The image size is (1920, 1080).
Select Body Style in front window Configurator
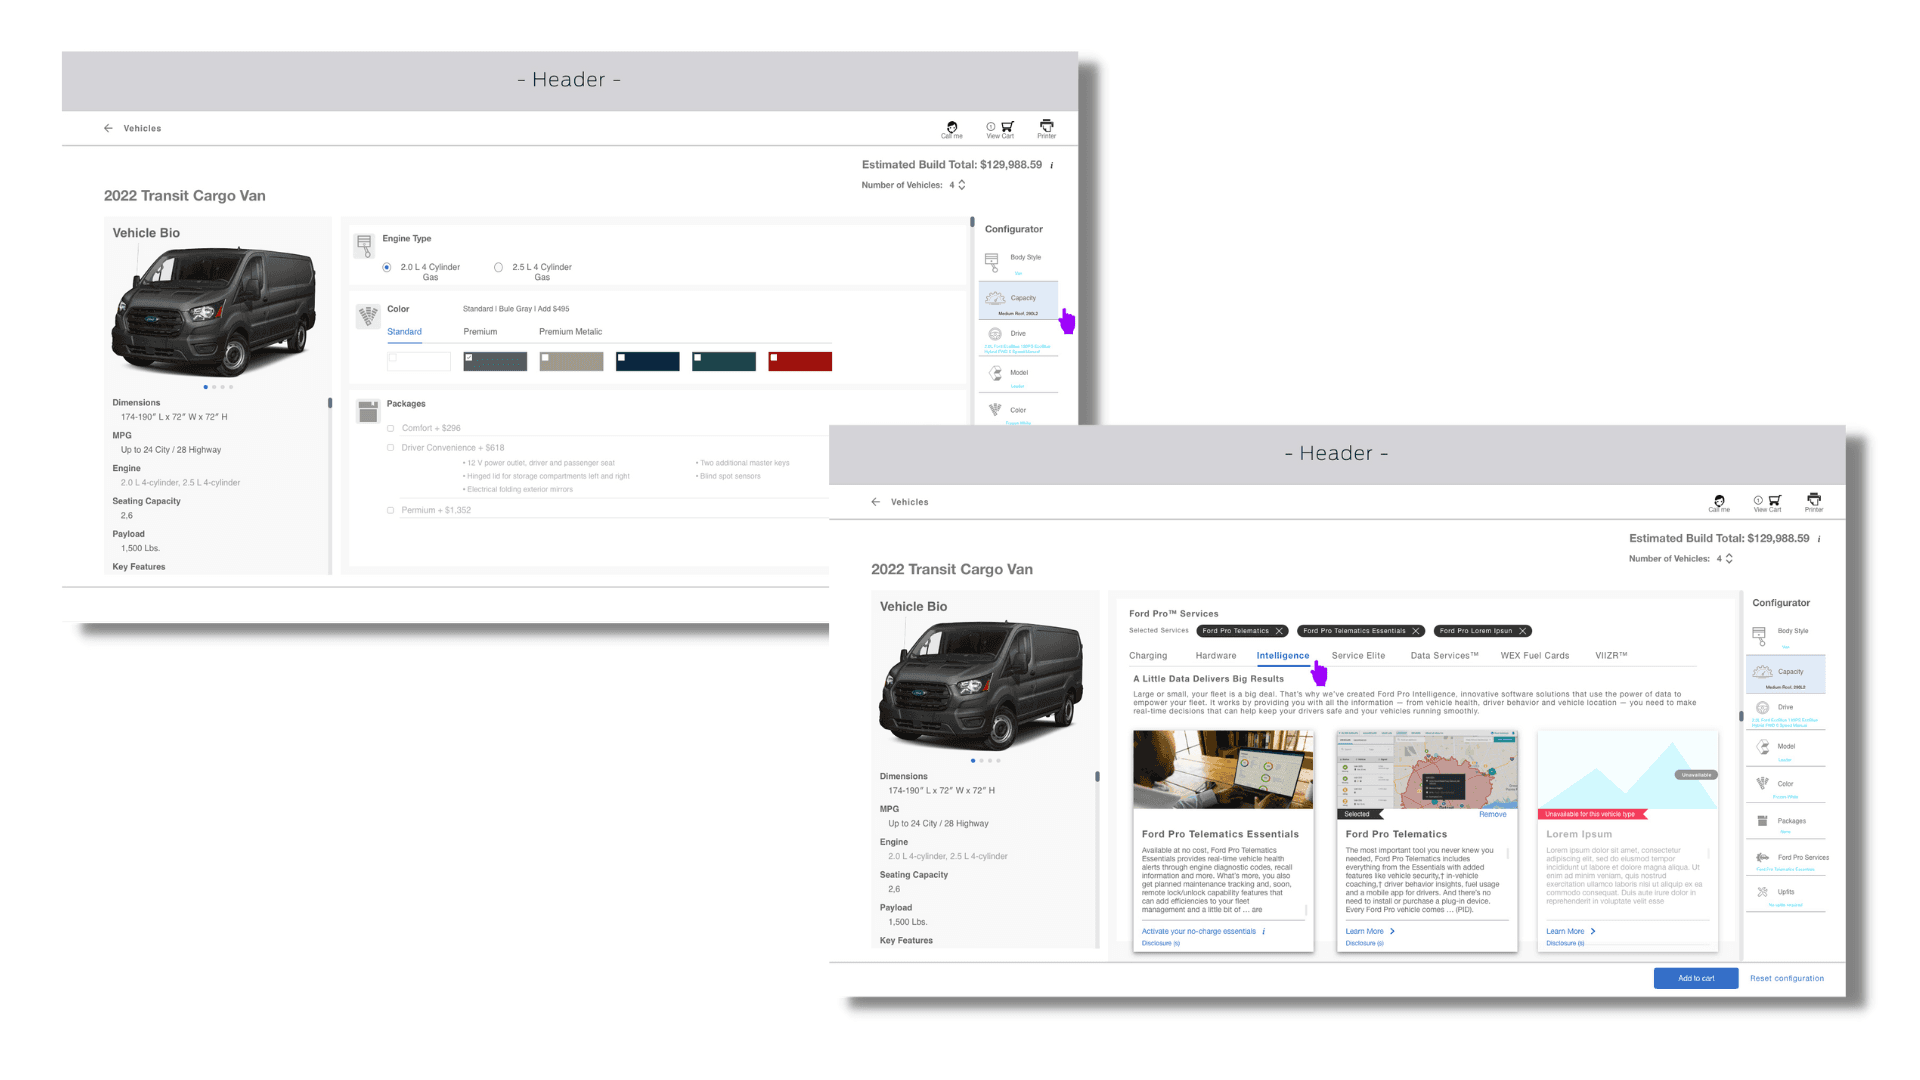(1786, 636)
